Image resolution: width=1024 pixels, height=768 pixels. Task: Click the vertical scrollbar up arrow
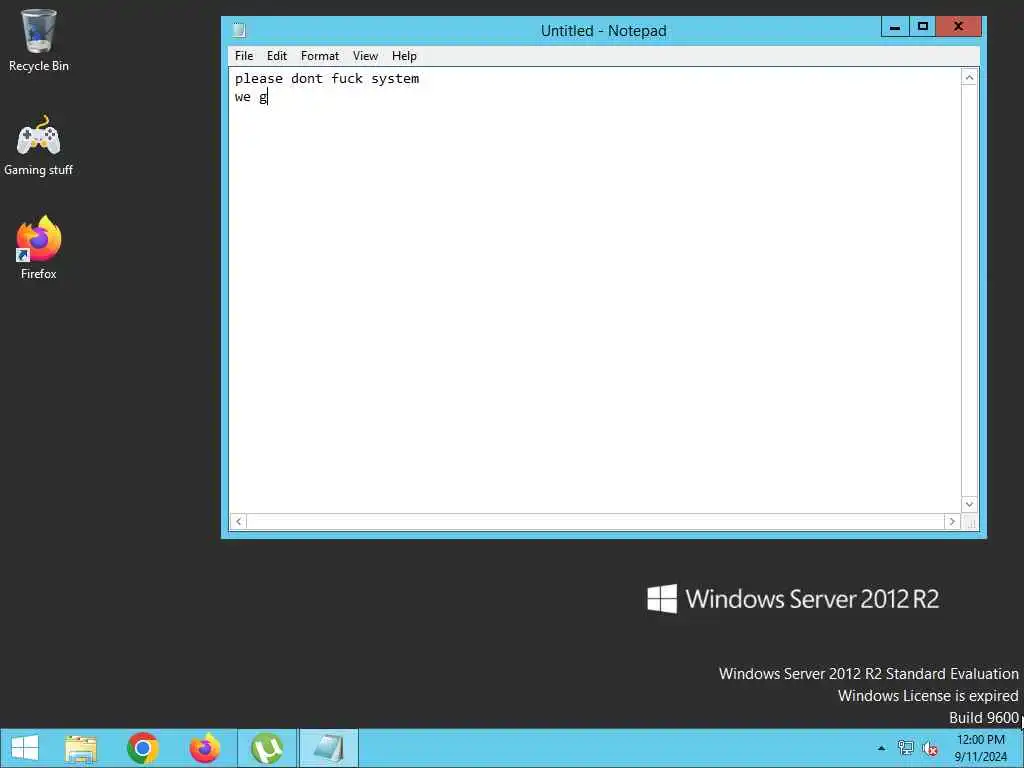tap(969, 78)
